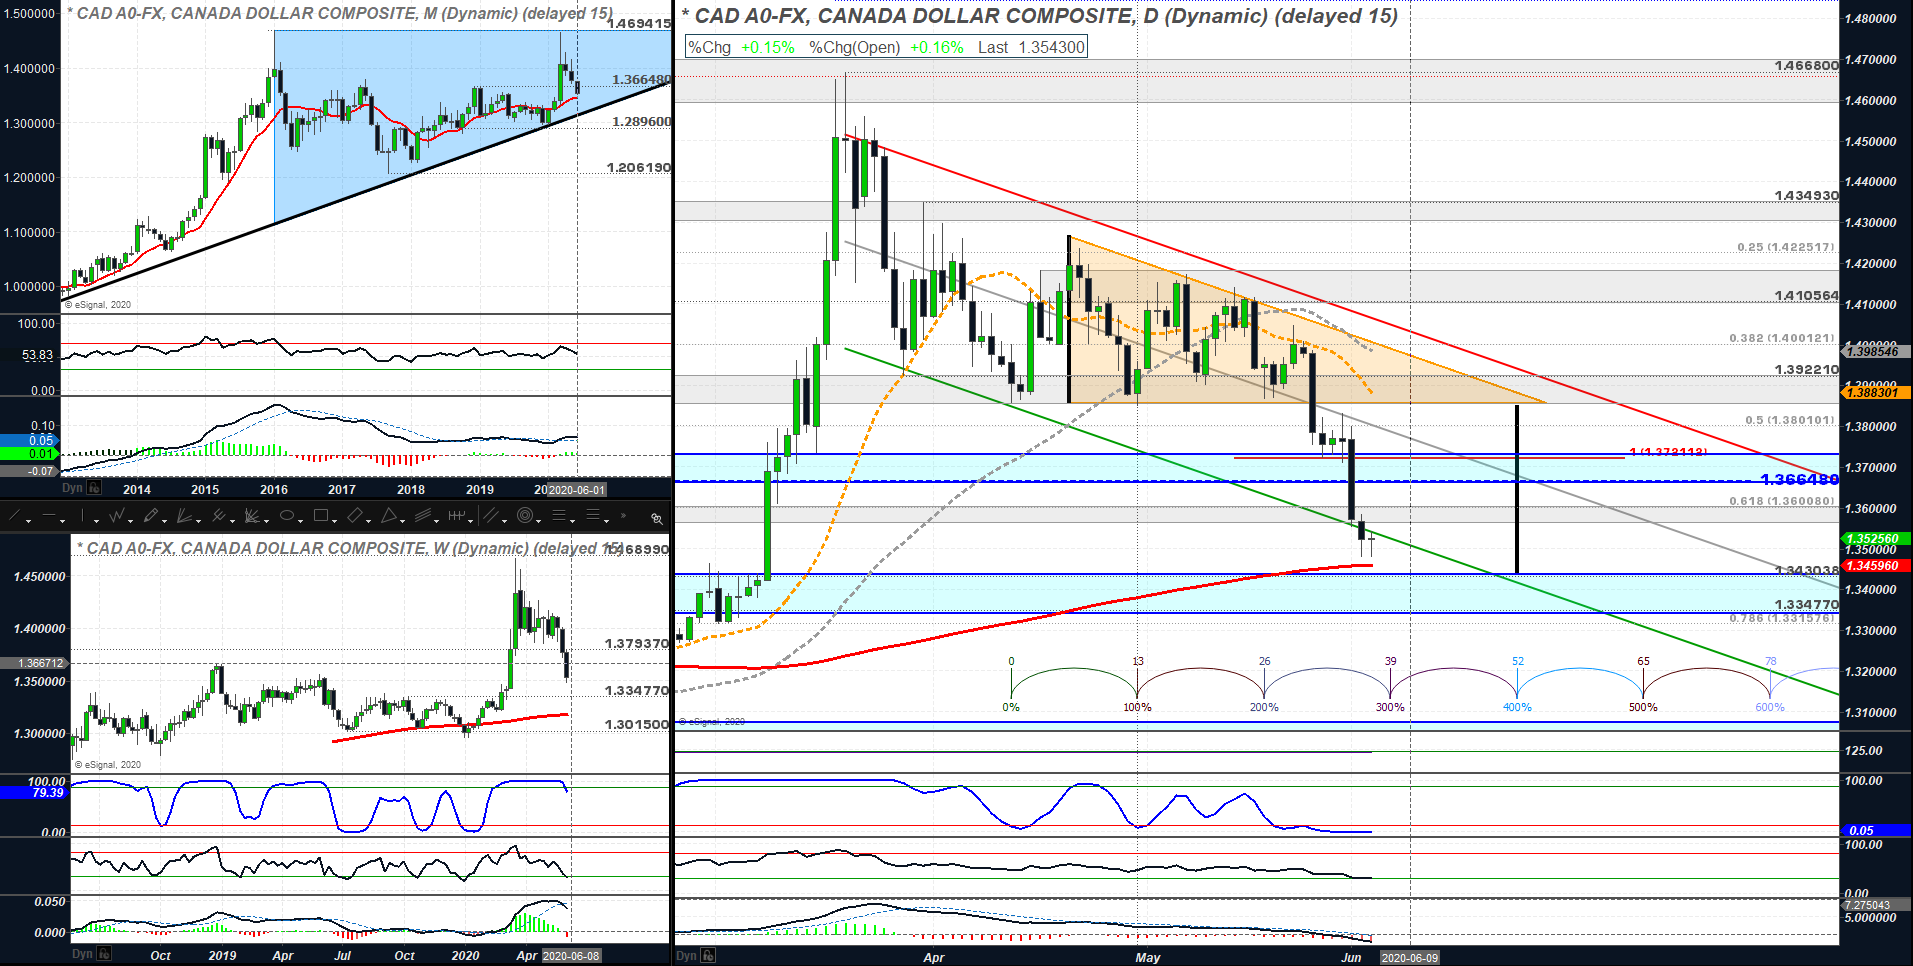Screen dimensions: 1913x966
Task: Toggle the weekly chart Dyn lock icon
Action: [x=104, y=954]
